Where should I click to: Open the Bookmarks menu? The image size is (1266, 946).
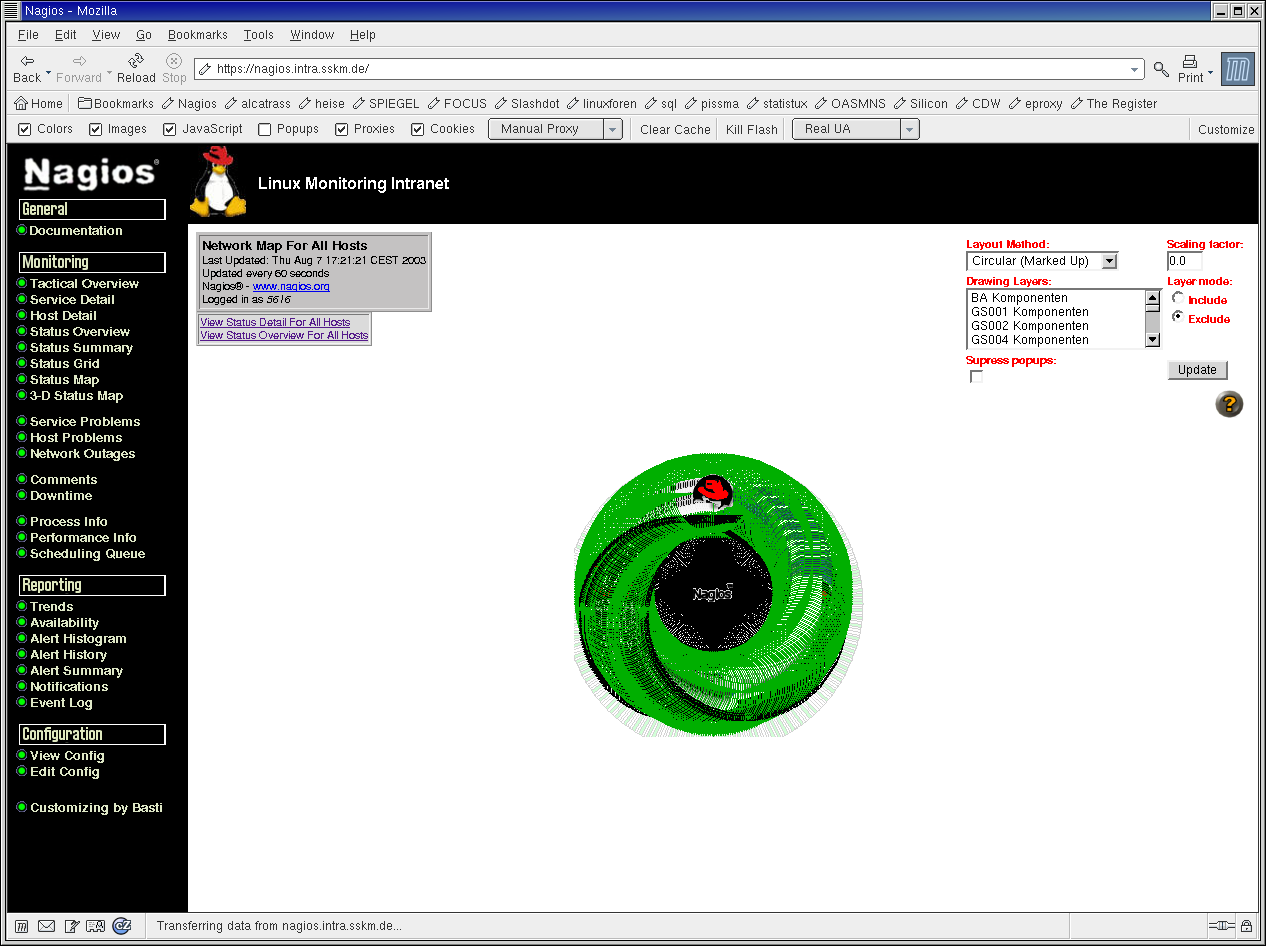coord(198,35)
